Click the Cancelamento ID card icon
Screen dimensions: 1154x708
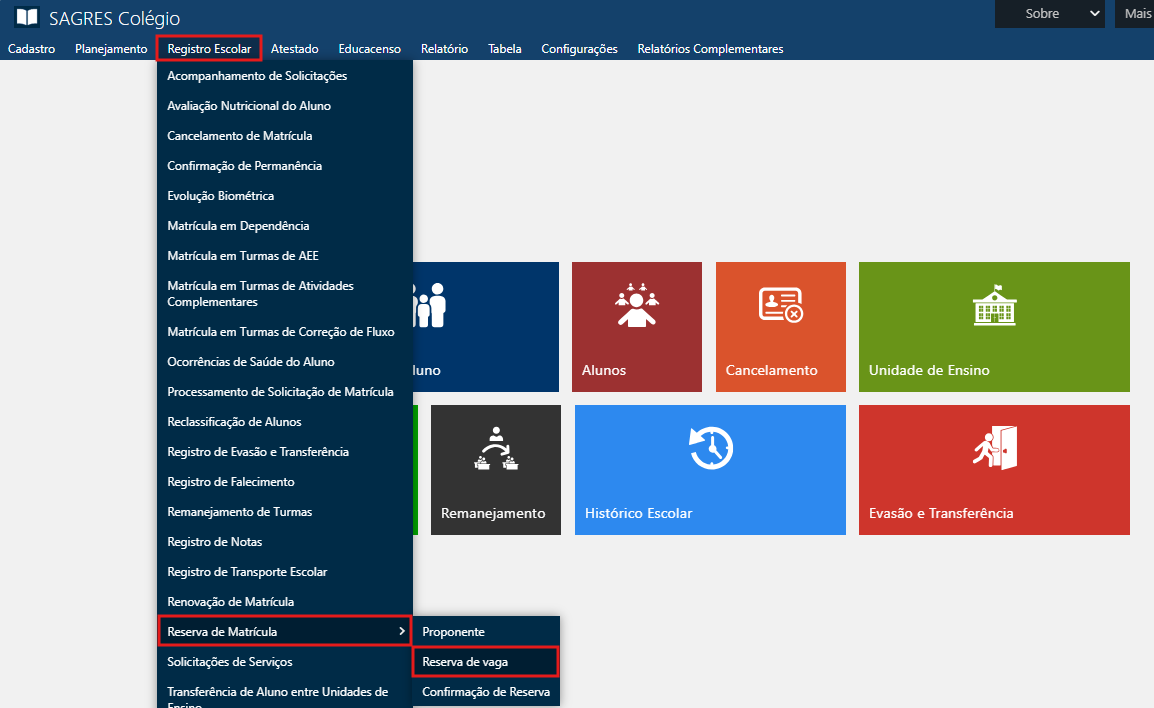(x=781, y=305)
